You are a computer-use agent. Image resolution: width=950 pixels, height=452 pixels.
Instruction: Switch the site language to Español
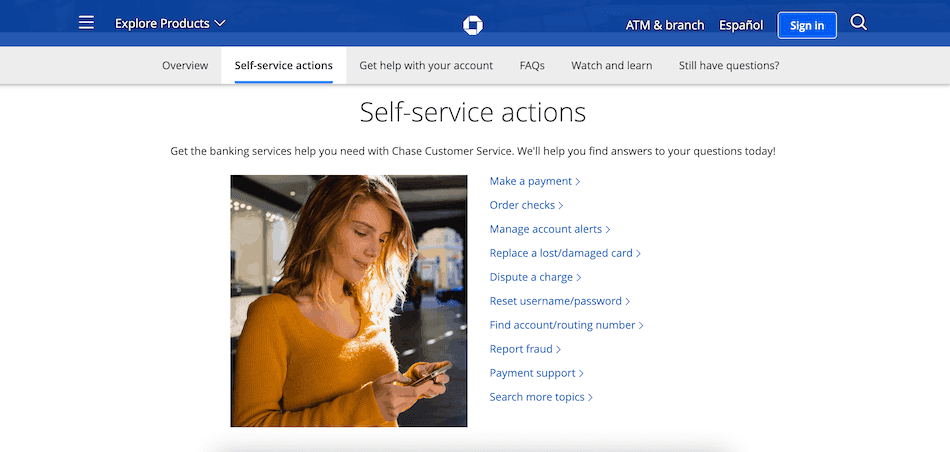741,25
